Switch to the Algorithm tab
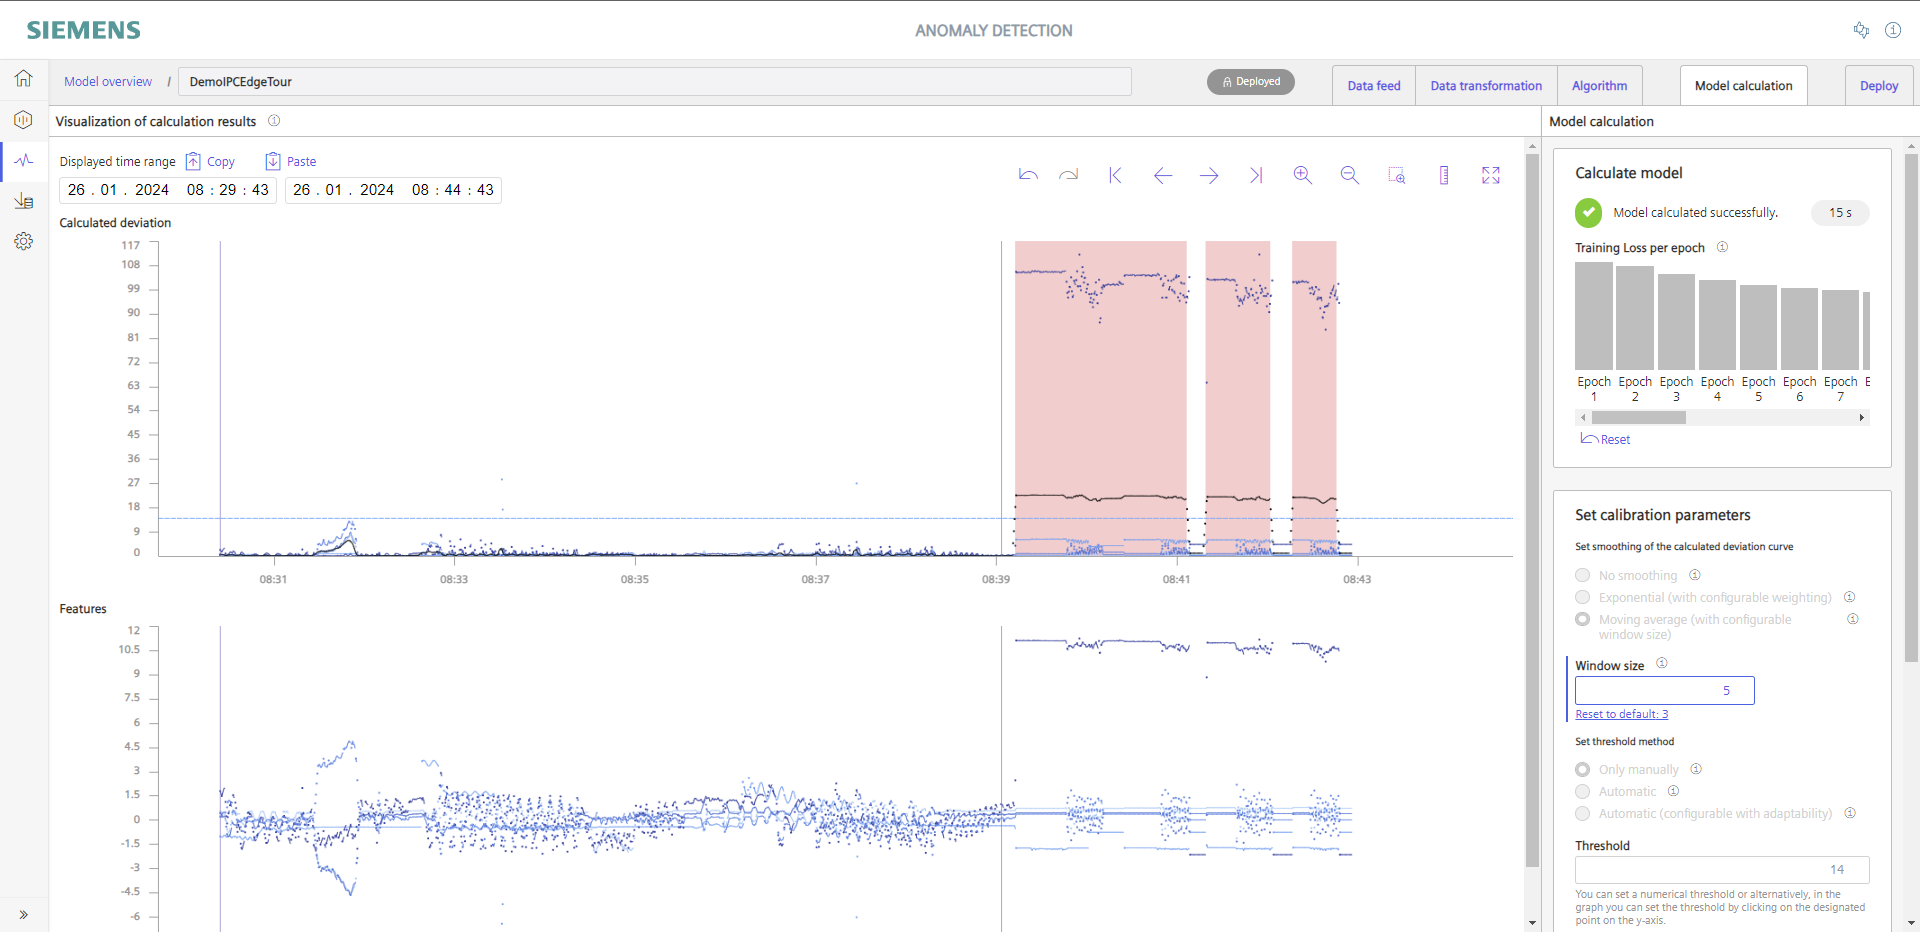The height and width of the screenshot is (932, 1920). pos(1599,86)
